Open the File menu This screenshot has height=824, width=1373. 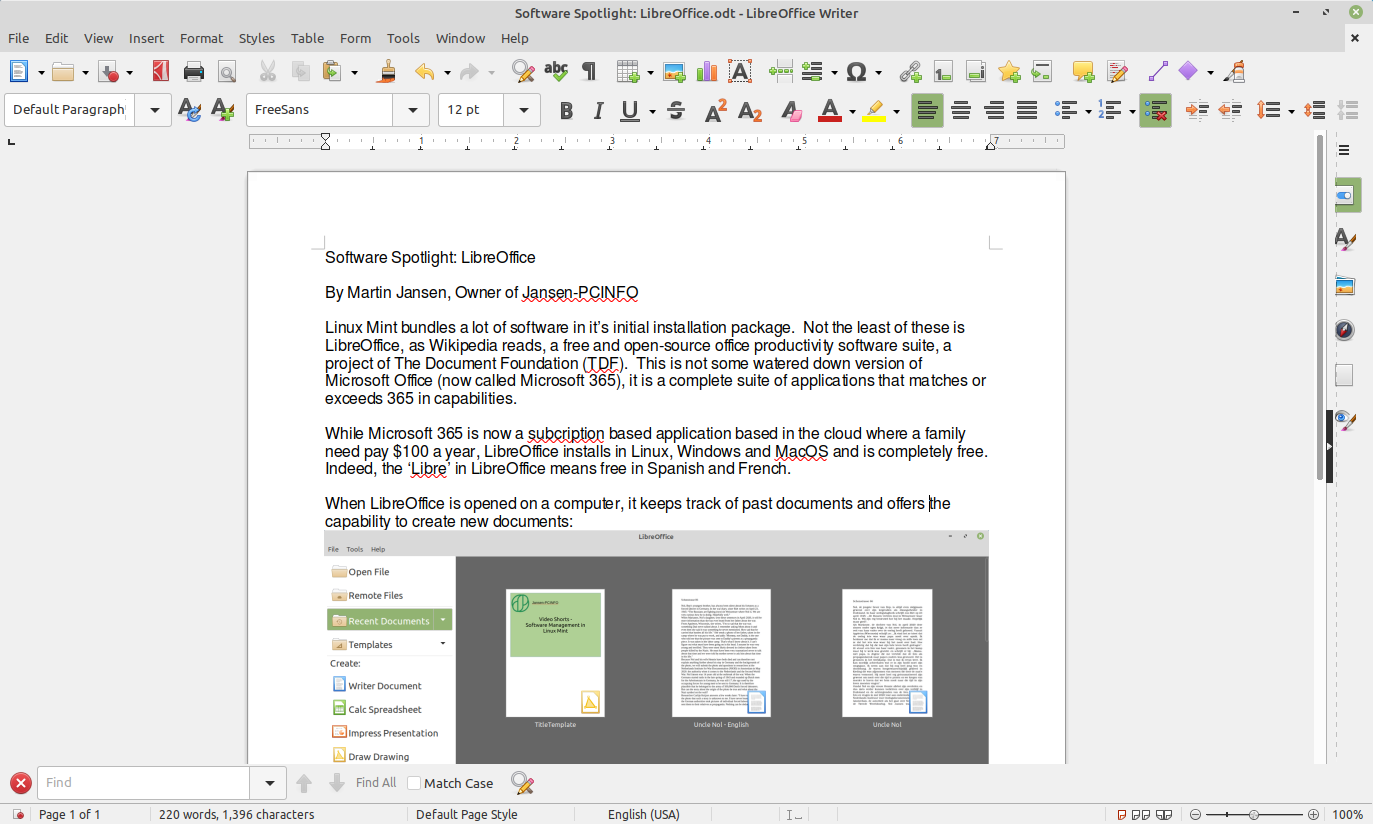[x=19, y=38]
